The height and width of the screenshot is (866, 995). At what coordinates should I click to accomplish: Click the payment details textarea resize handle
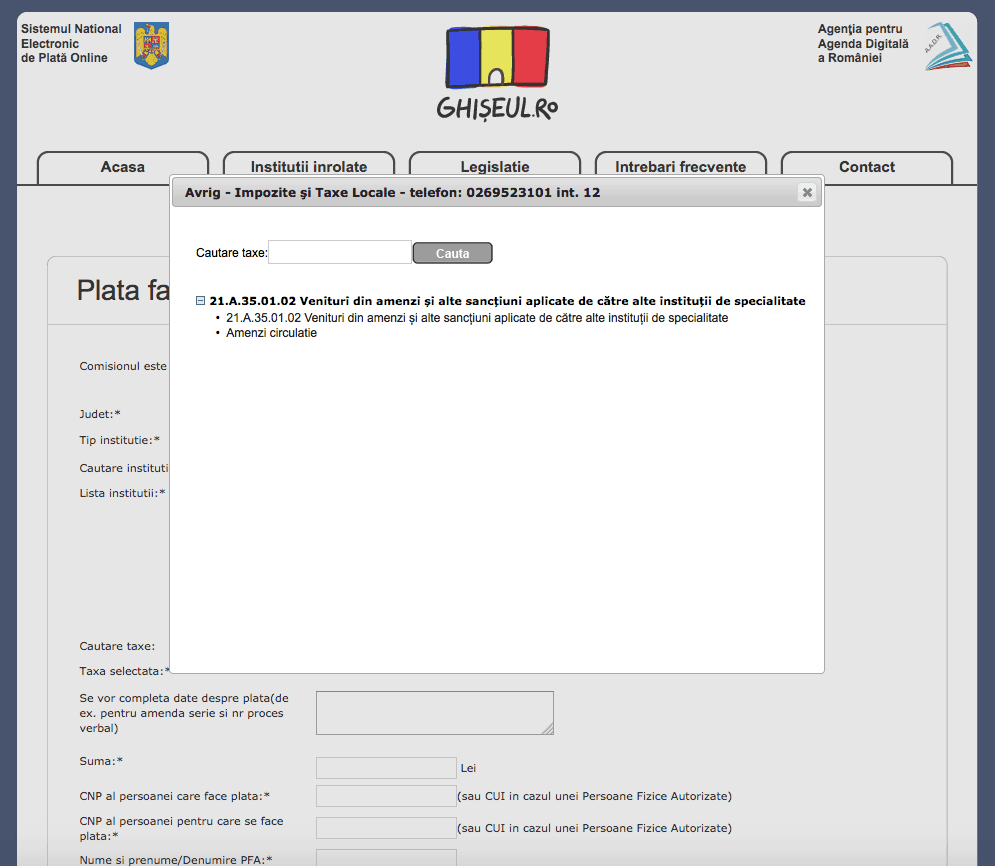pyautogui.click(x=547, y=729)
